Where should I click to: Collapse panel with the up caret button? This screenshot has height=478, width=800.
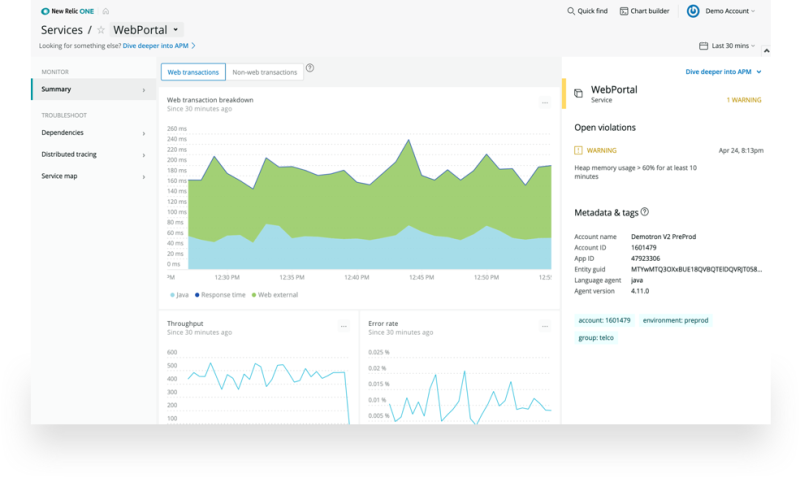(x=766, y=51)
